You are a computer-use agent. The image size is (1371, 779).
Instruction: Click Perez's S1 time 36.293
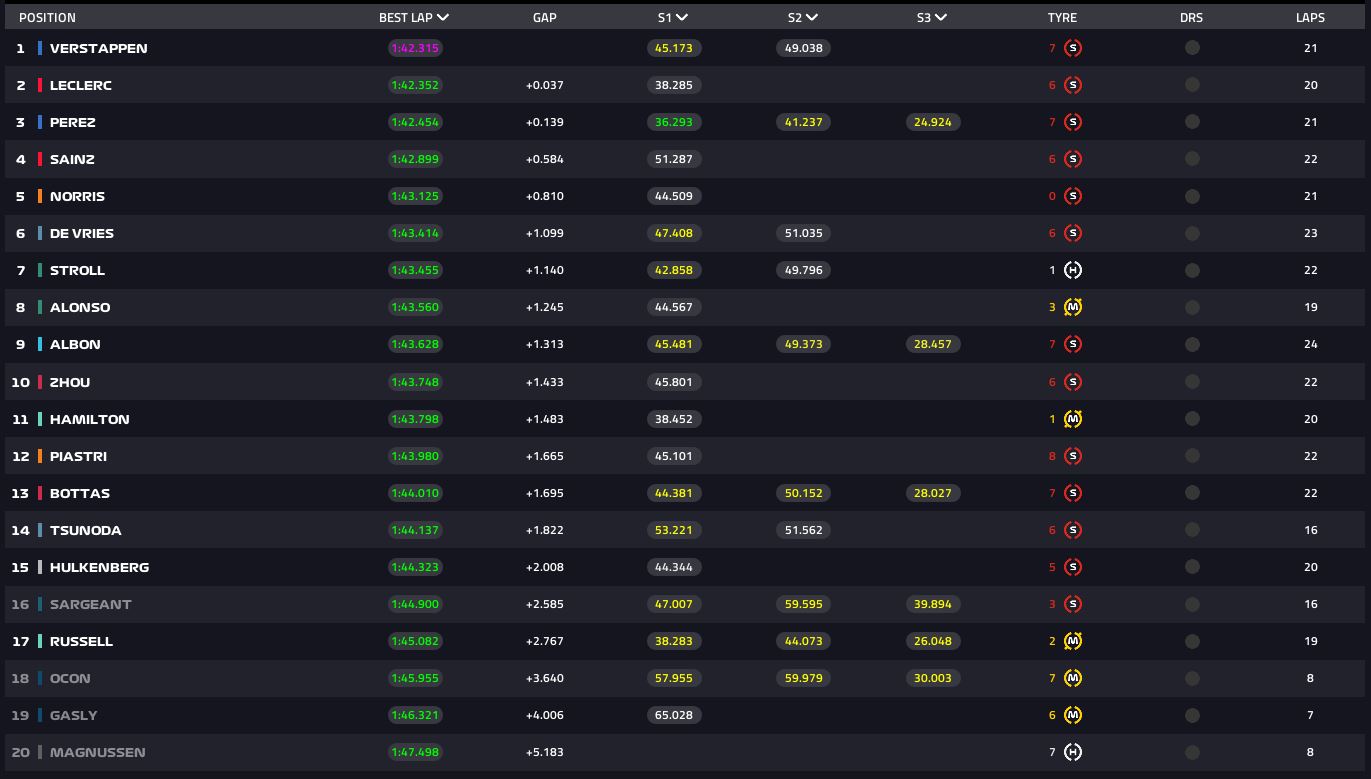pyautogui.click(x=674, y=122)
